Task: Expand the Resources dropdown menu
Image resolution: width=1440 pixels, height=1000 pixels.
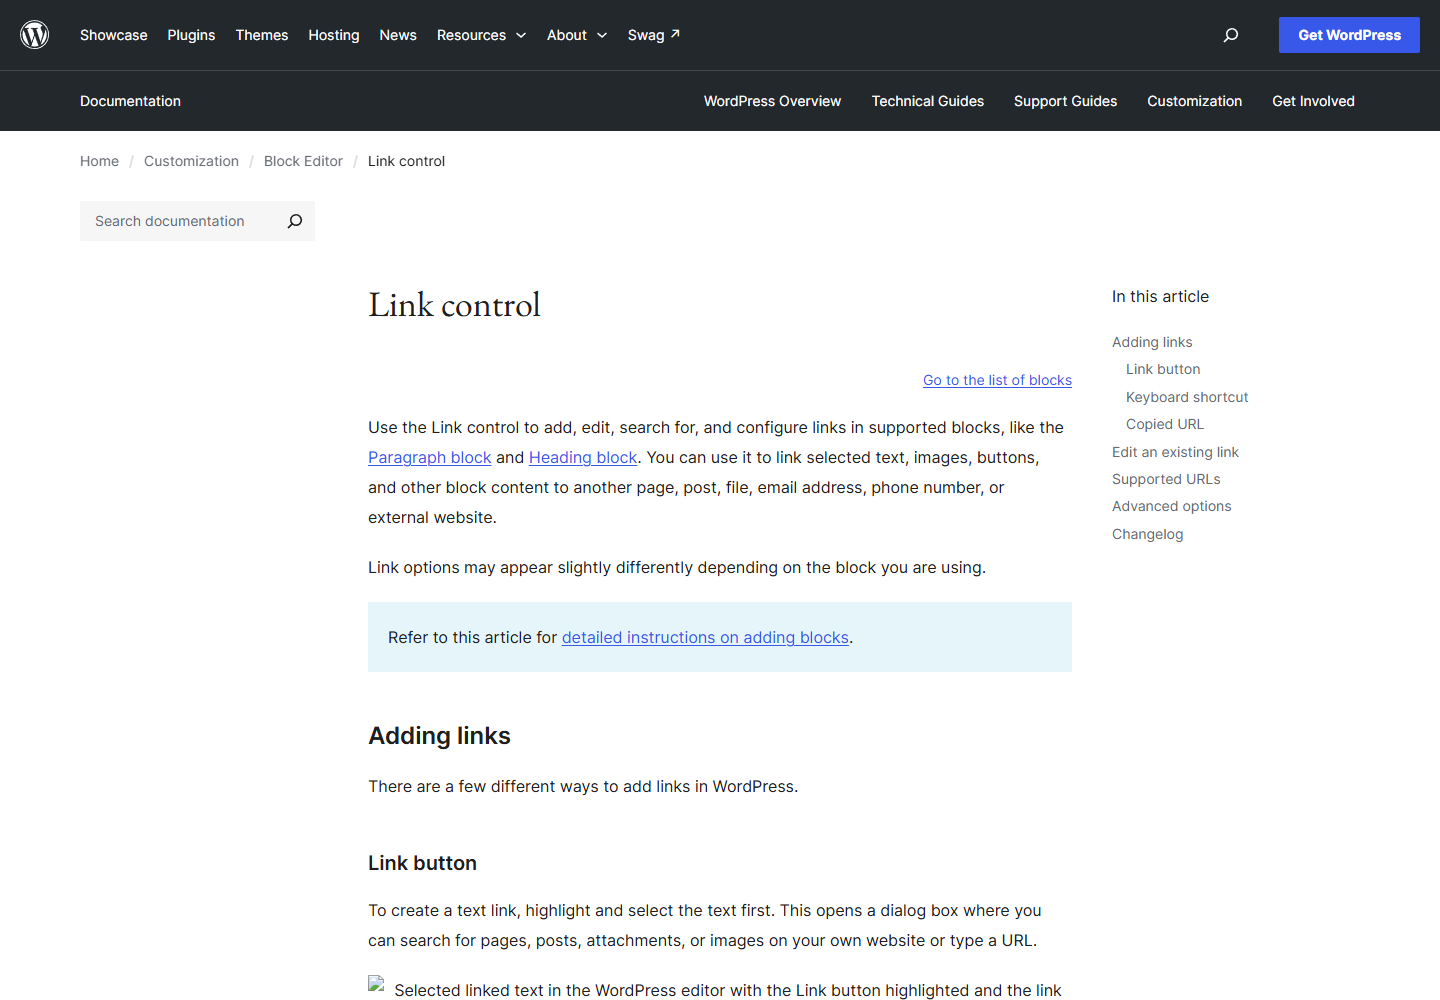Action: 481,35
